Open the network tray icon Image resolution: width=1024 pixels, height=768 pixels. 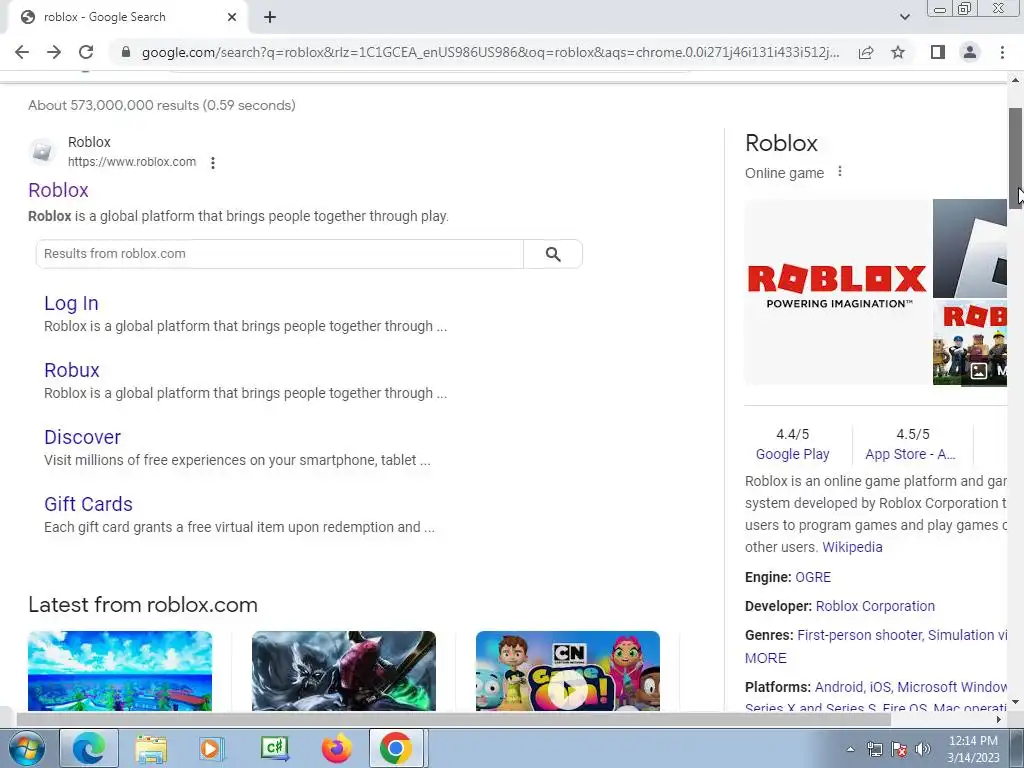tap(874, 750)
